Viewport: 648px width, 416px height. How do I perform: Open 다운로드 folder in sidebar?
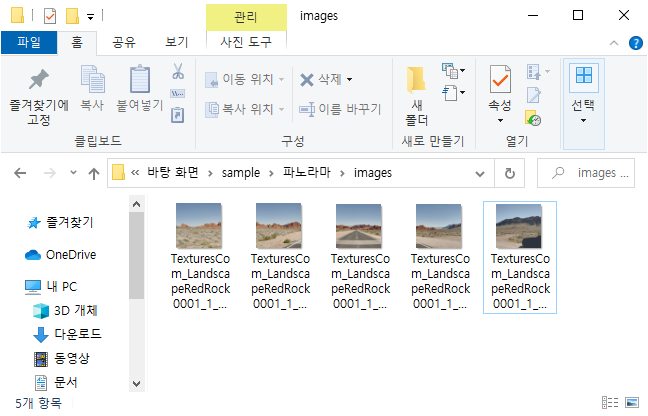(x=67, y=334)
